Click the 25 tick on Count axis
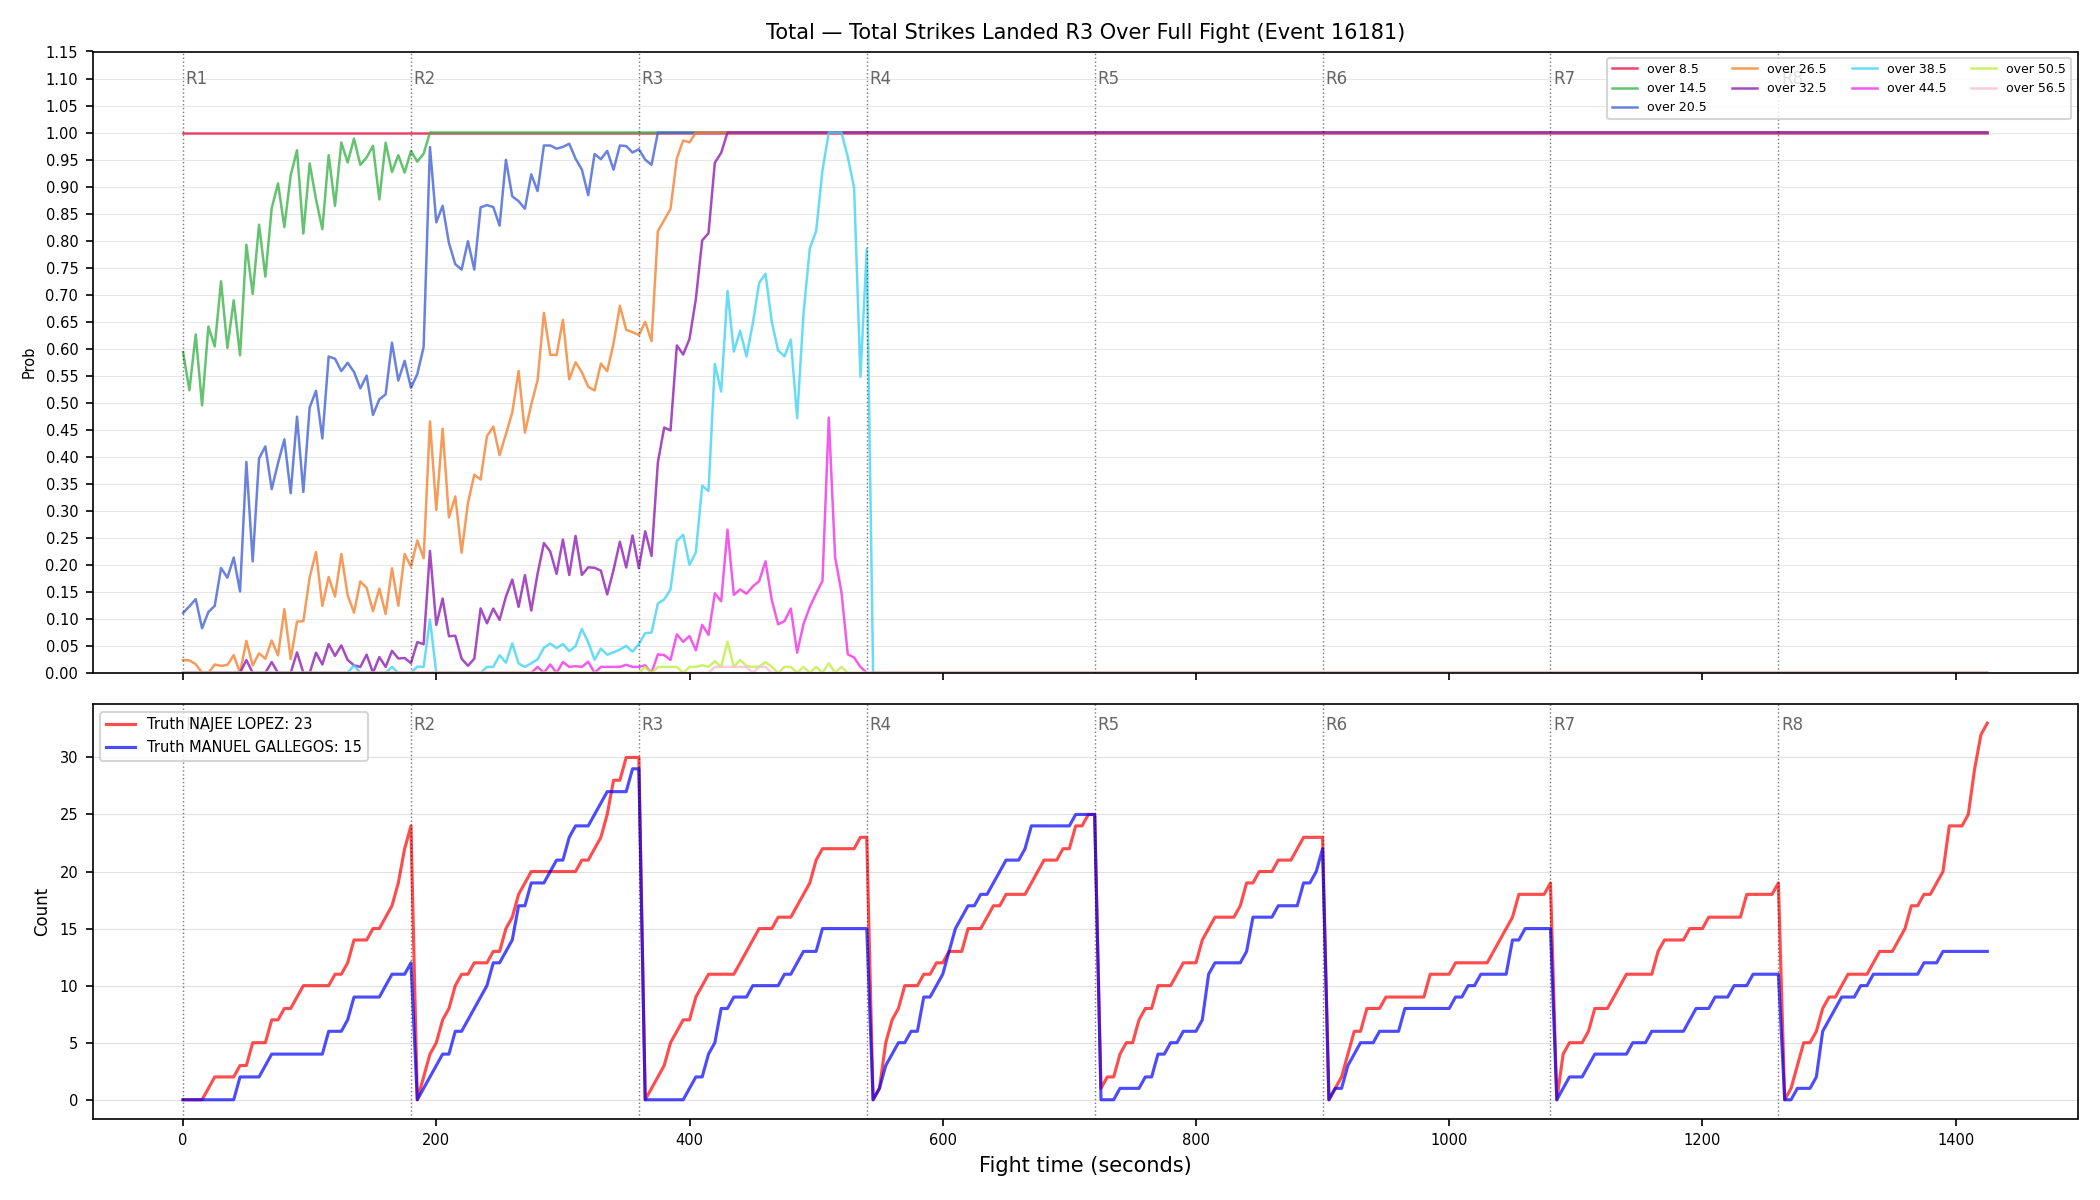This screenshot has height=1200, width=2100. pyautogui.click(x=68, y=815)
